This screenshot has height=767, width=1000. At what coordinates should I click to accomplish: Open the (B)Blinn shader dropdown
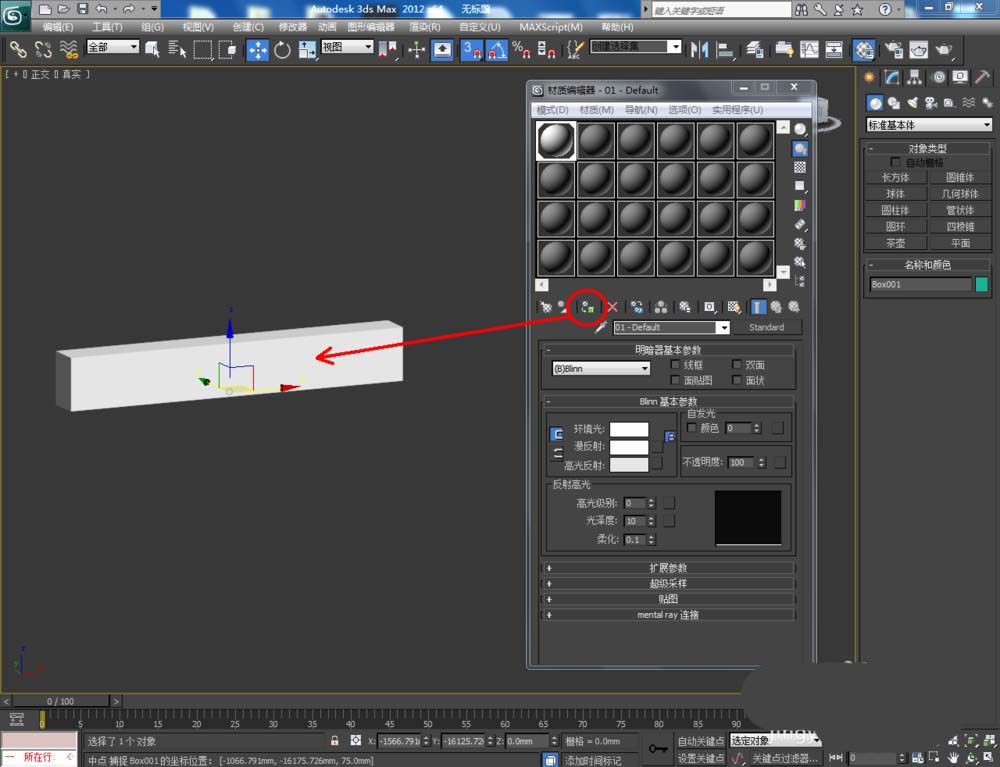601,369
